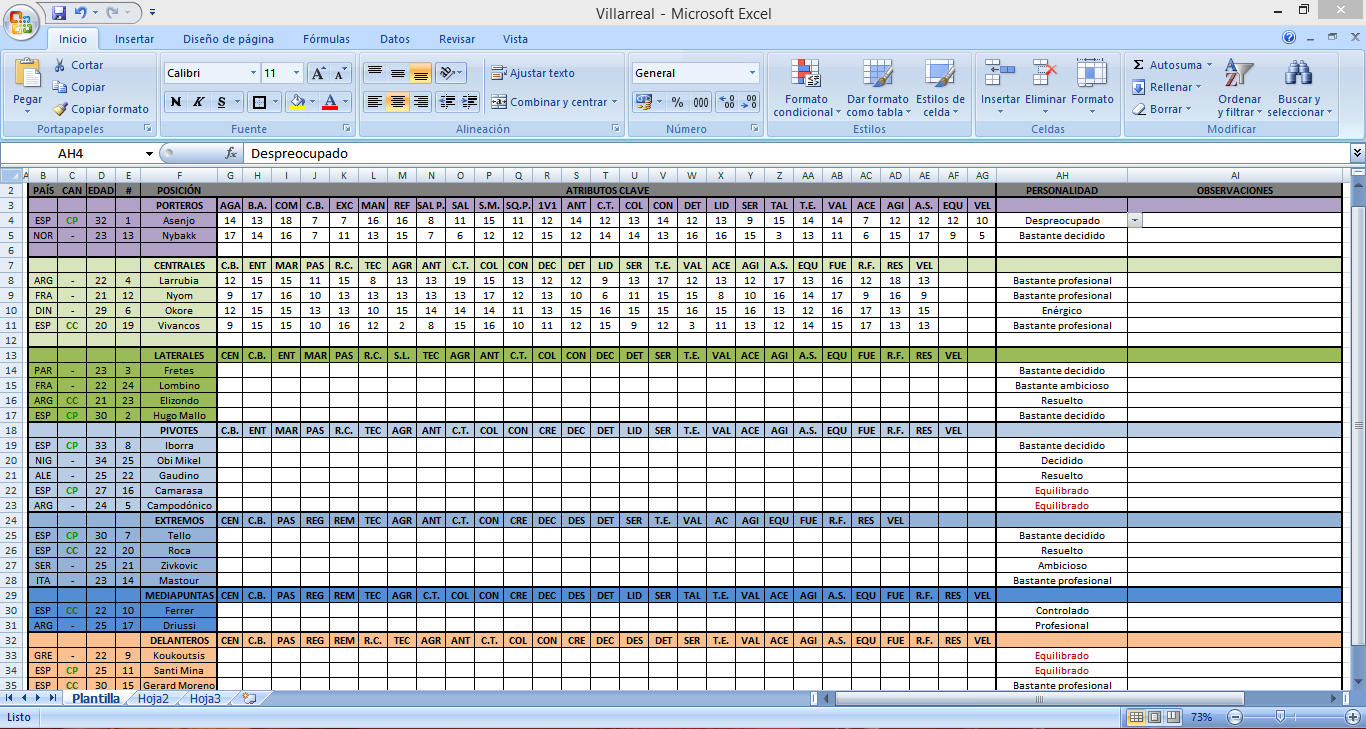Open the Fuente dialog launcher
The width and height of the screenshot is (1366, 729).
(x=347, y=129)
